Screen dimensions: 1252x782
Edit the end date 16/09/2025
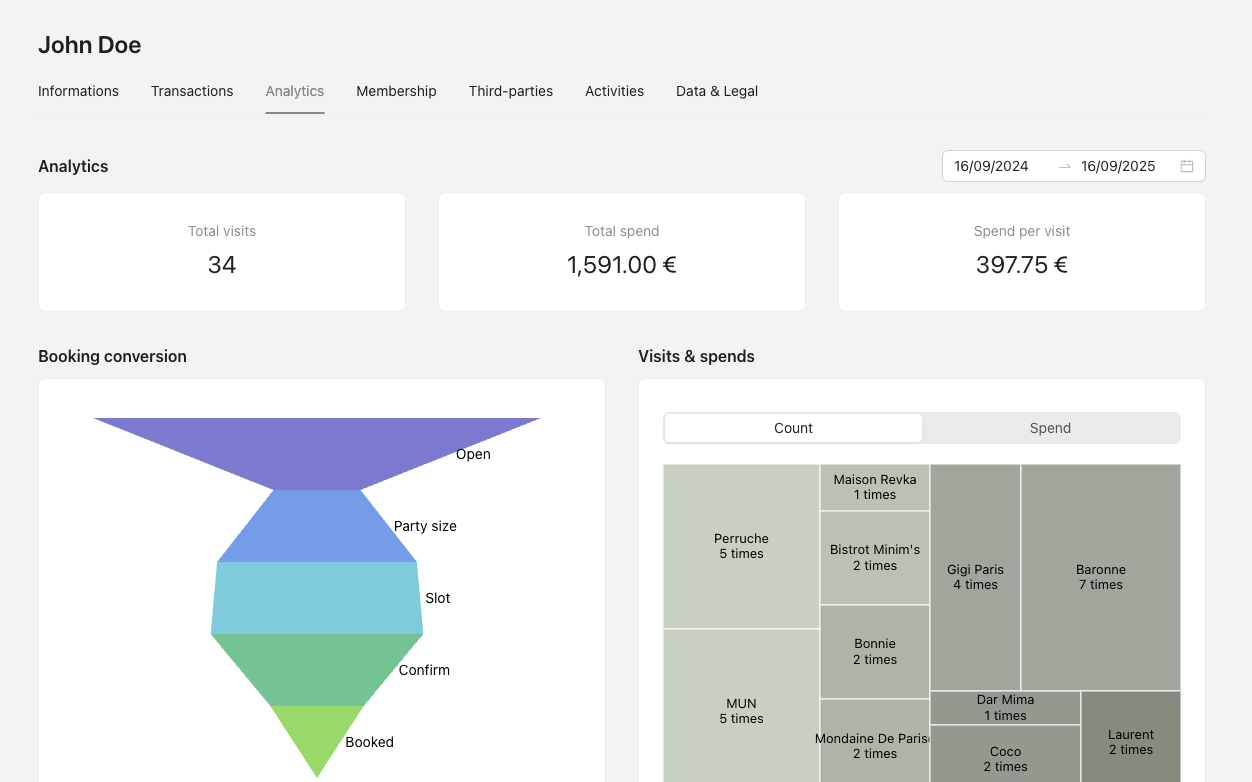[x=1118, y=166]
